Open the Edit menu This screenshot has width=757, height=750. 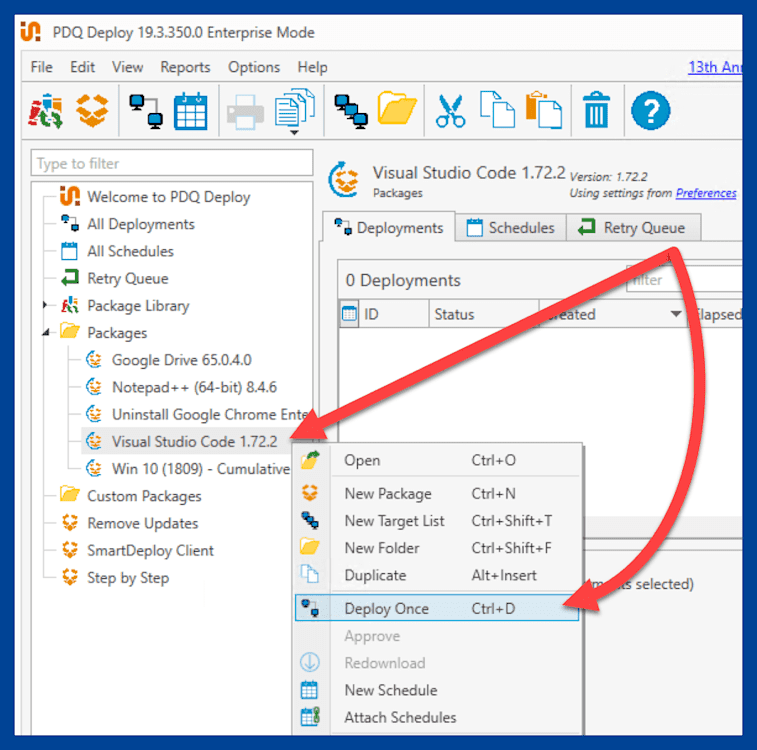[82, 67]
